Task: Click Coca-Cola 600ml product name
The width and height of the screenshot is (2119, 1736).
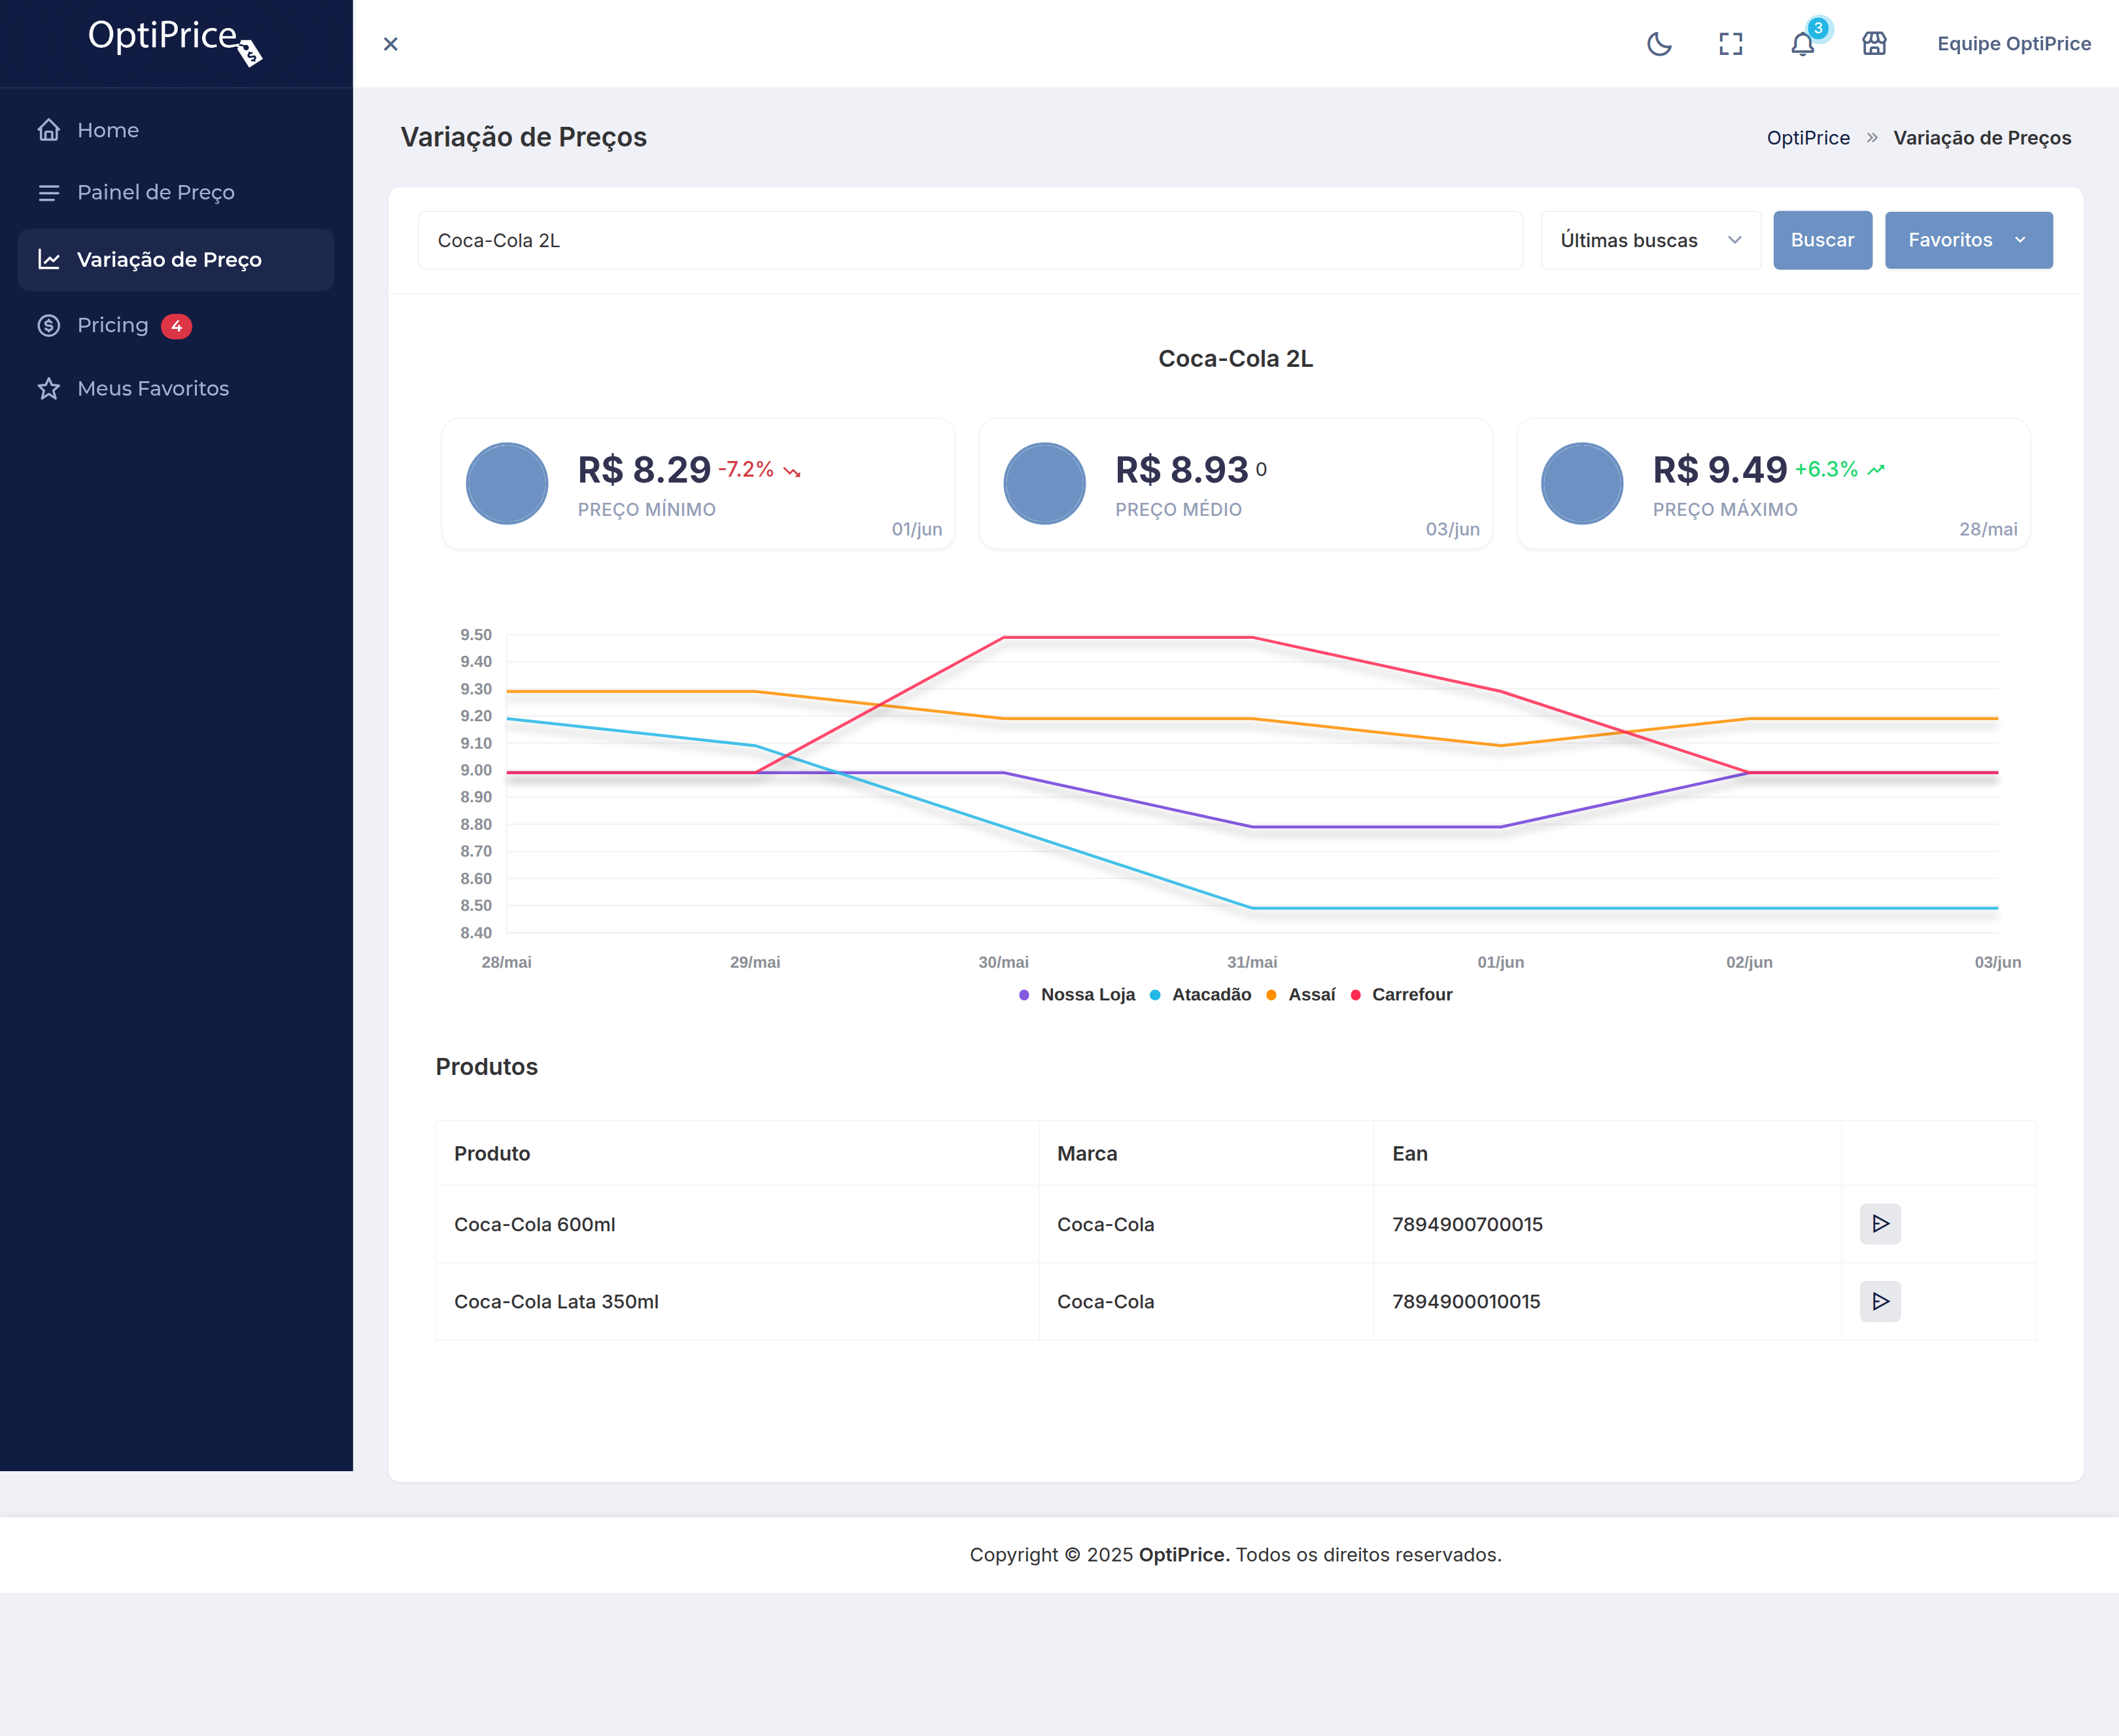Action: point(535,1225)
